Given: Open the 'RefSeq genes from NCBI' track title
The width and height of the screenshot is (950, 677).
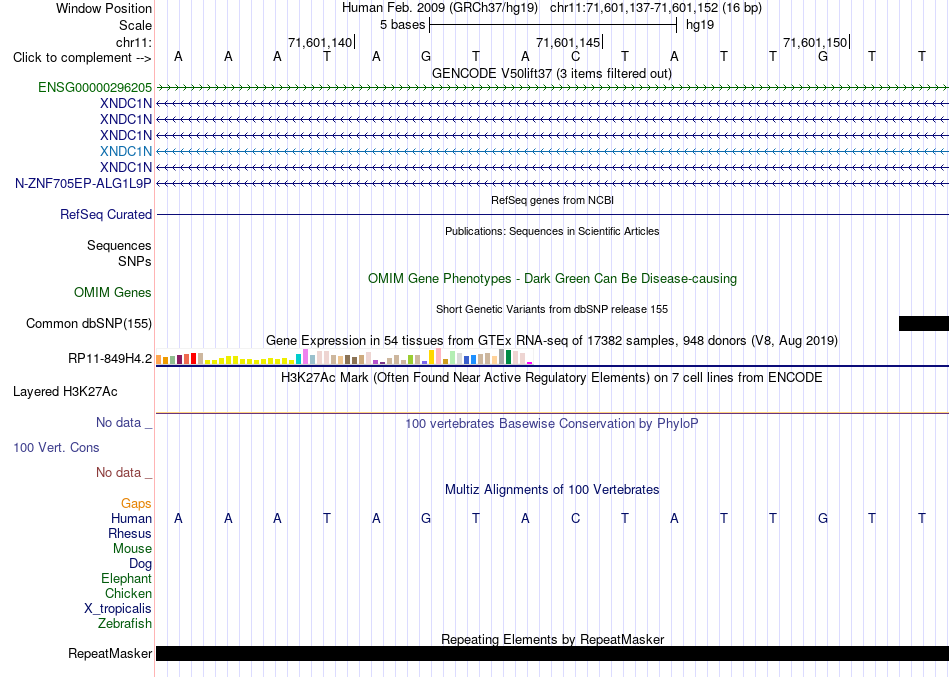Looking at the screenshot, I should pos(553,200).
